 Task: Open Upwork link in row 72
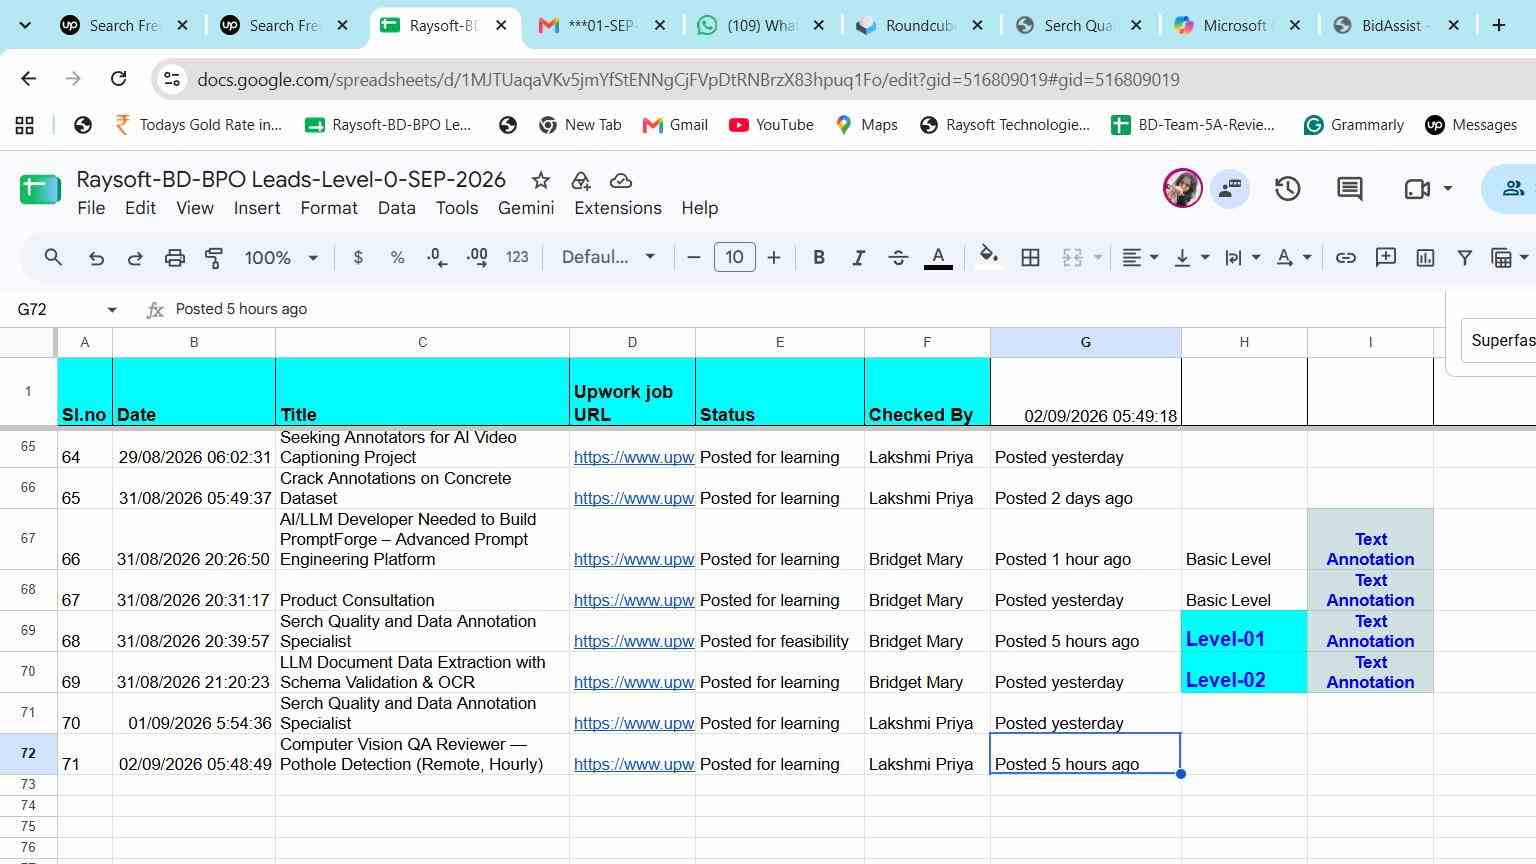[633, 764]
